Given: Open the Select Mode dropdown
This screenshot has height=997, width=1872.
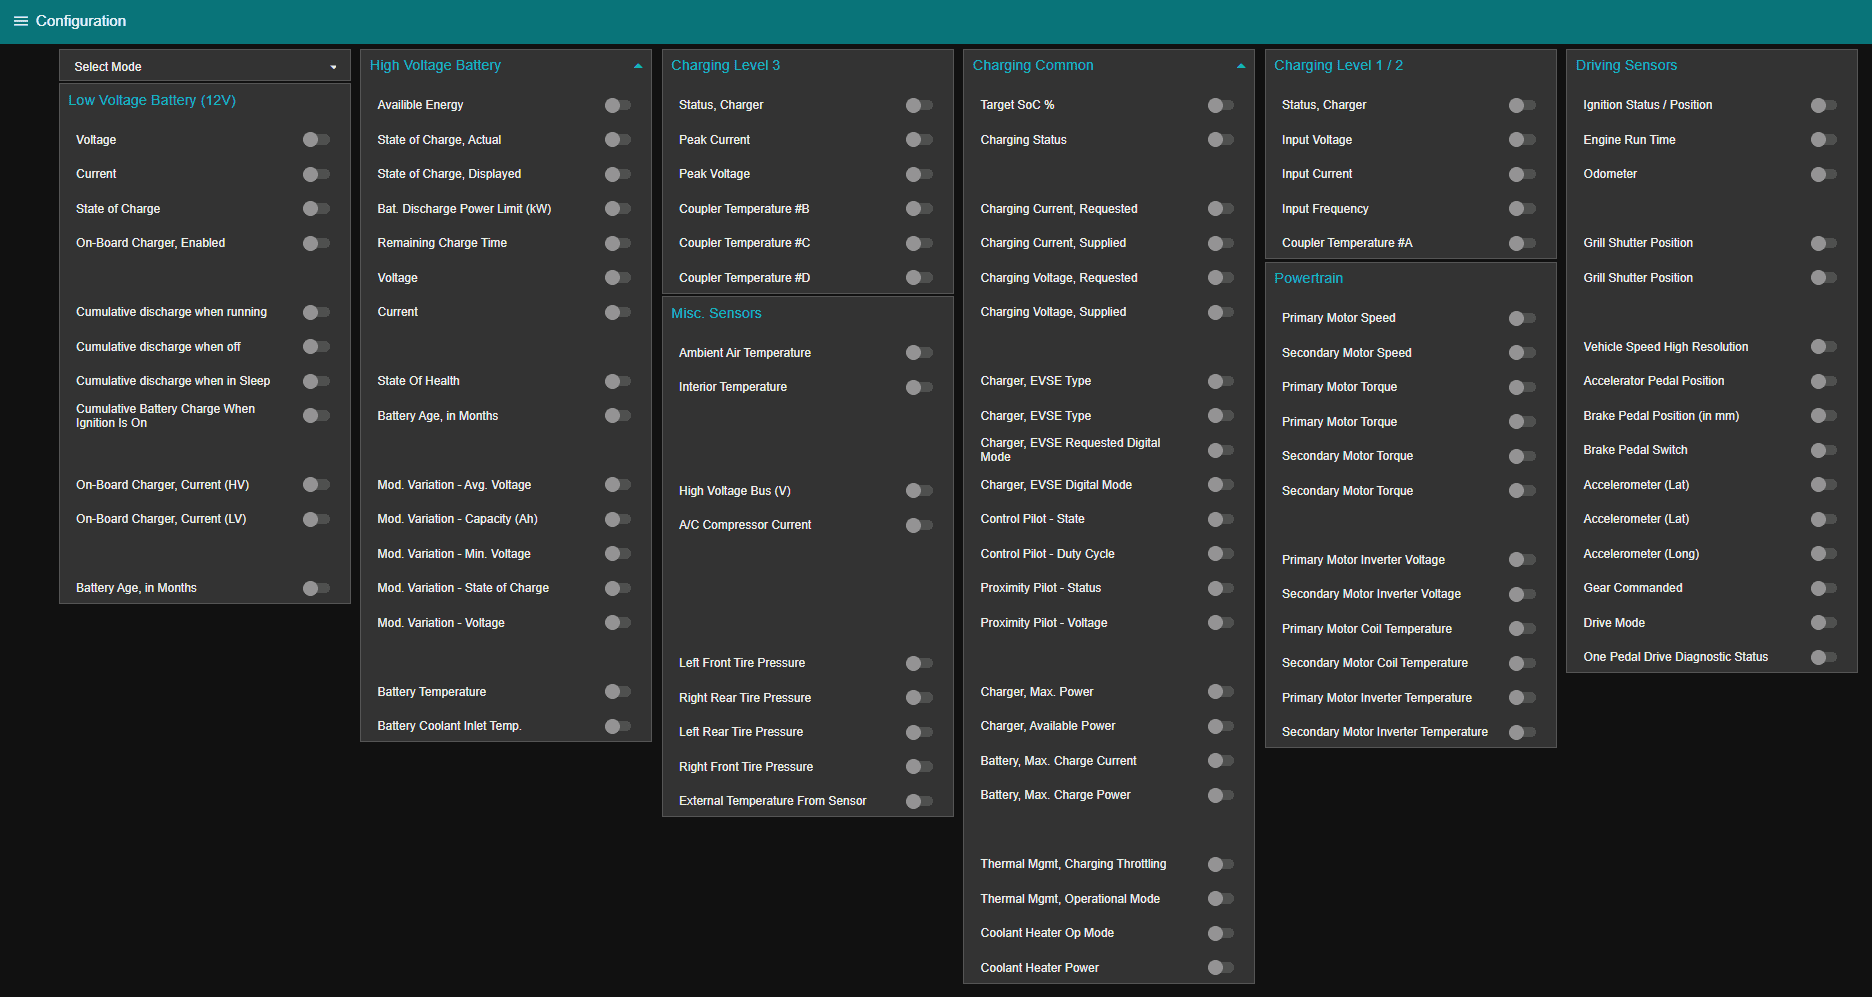Looking at the screenshot, I should 205,67.
